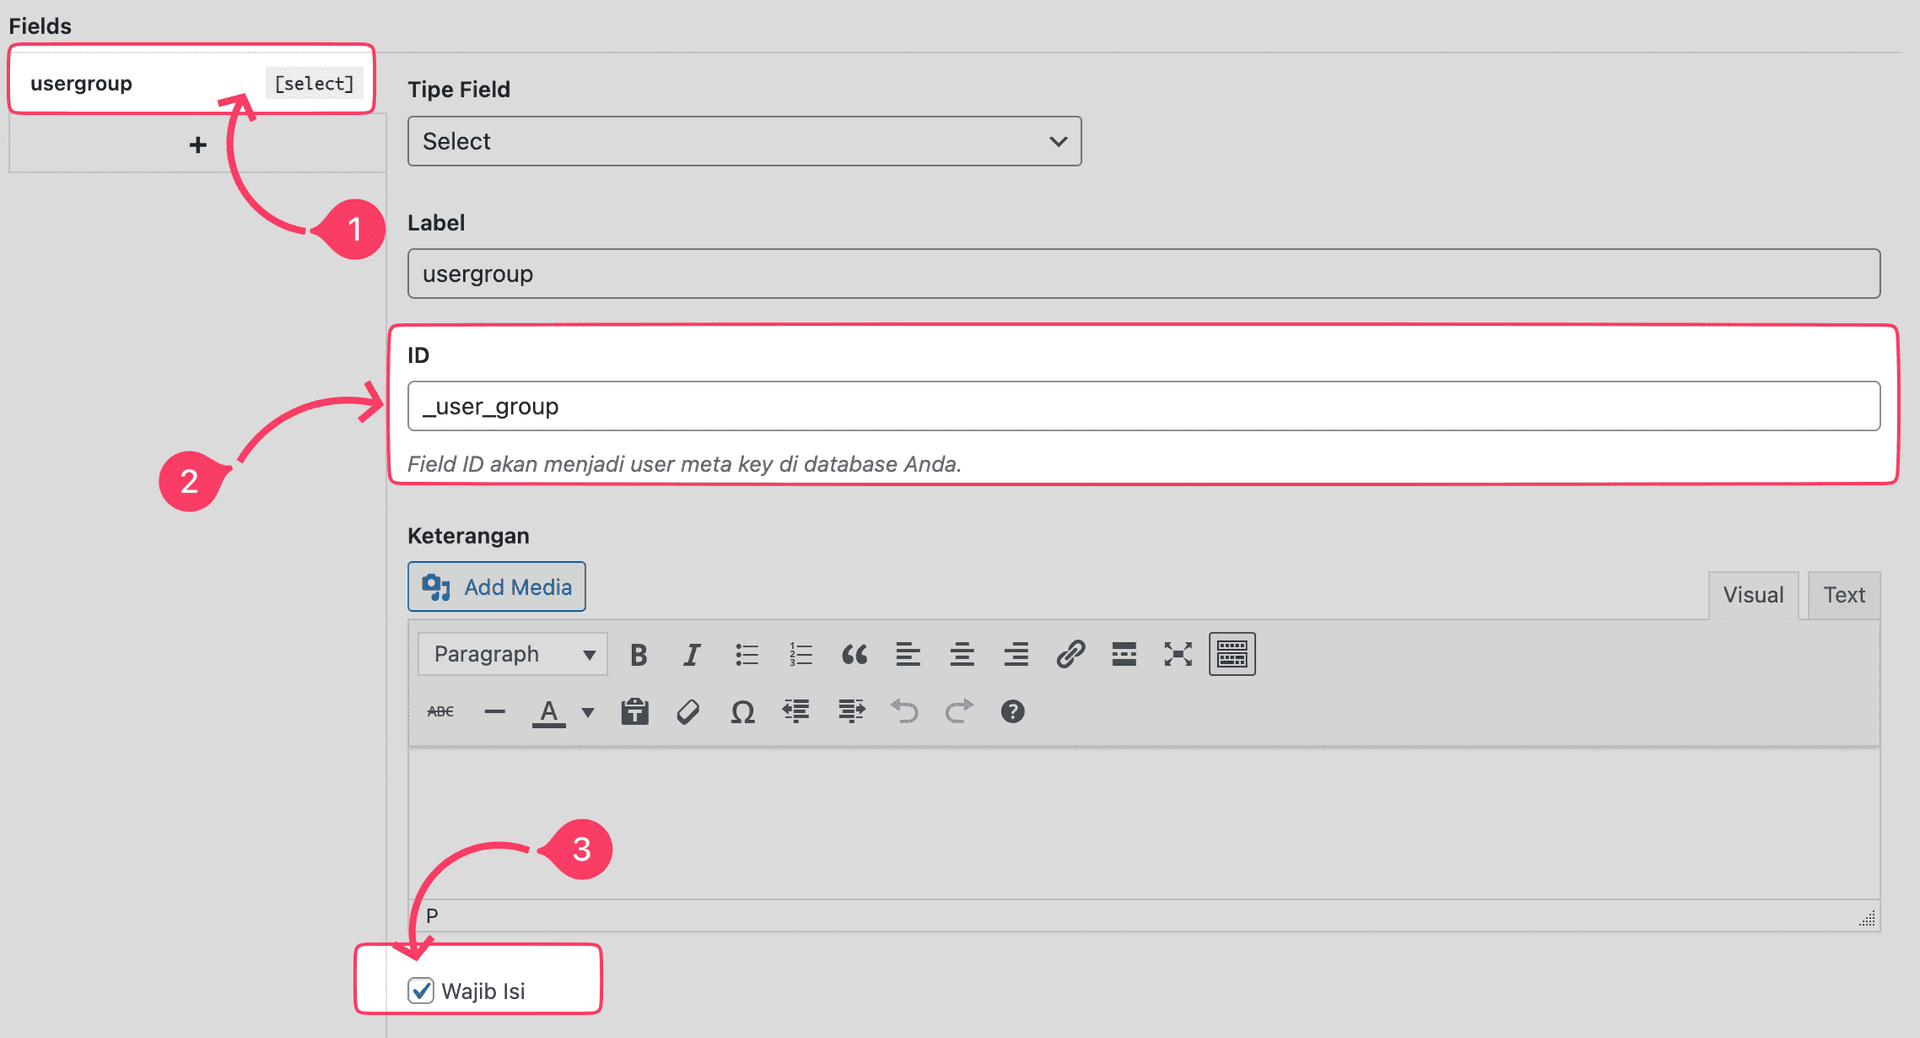Screen dimensions: 1920x1038
Task: Expand the text color picker arrow
Action: coord(588,711)
